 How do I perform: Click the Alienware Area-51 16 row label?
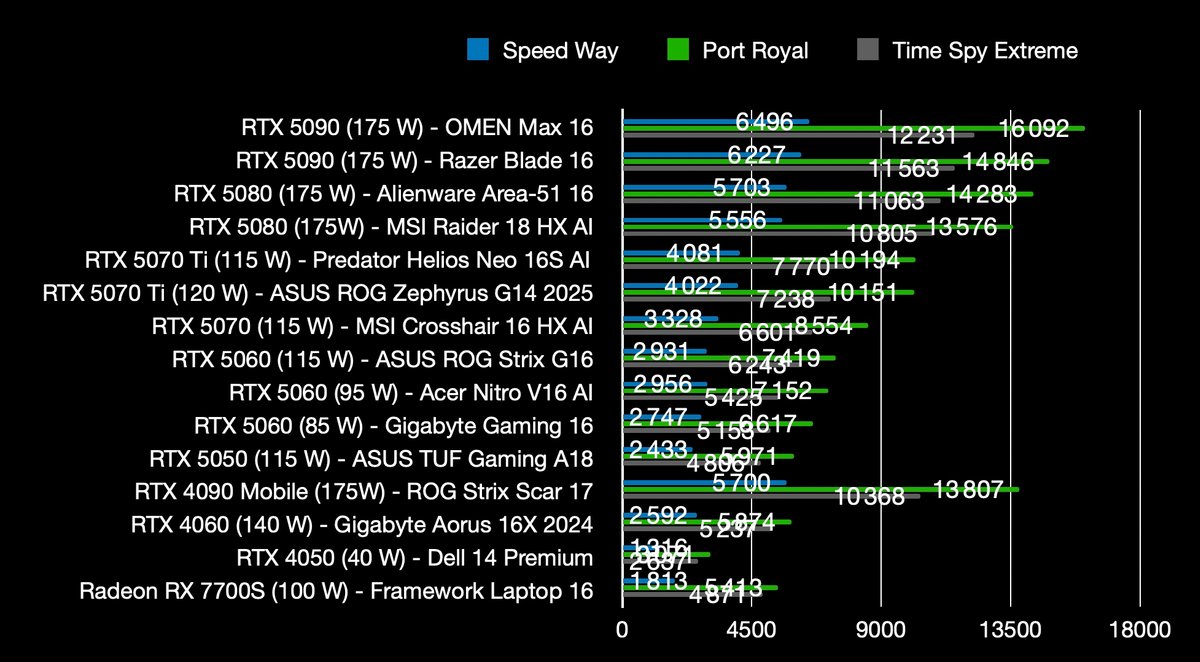point(383,193)
